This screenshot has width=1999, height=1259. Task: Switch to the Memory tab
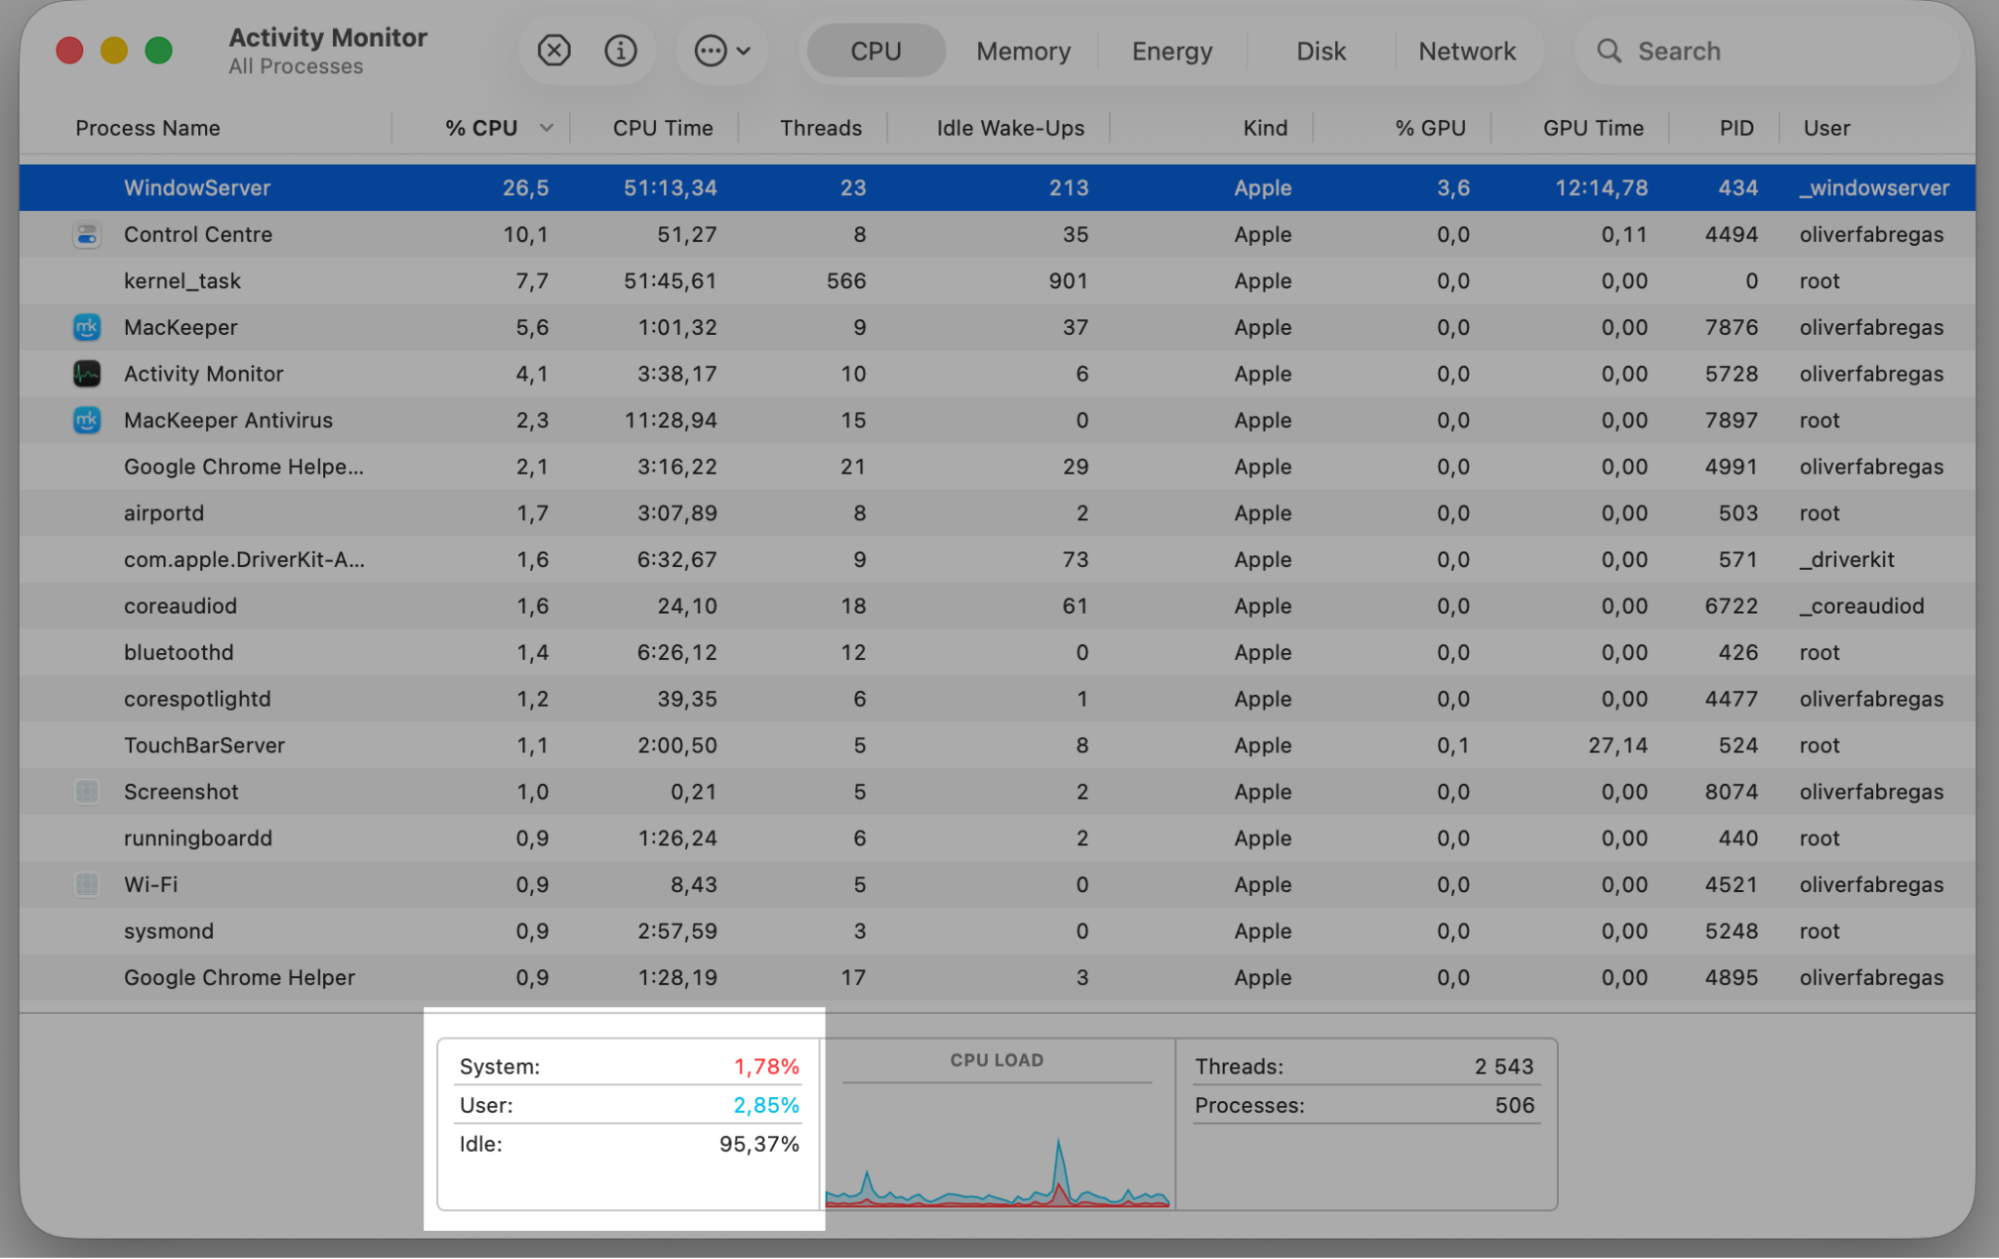1023,51
